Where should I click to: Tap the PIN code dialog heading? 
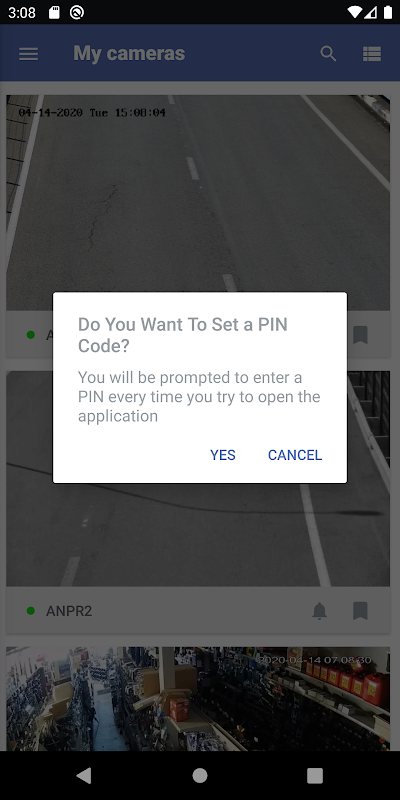click(183, 335)
